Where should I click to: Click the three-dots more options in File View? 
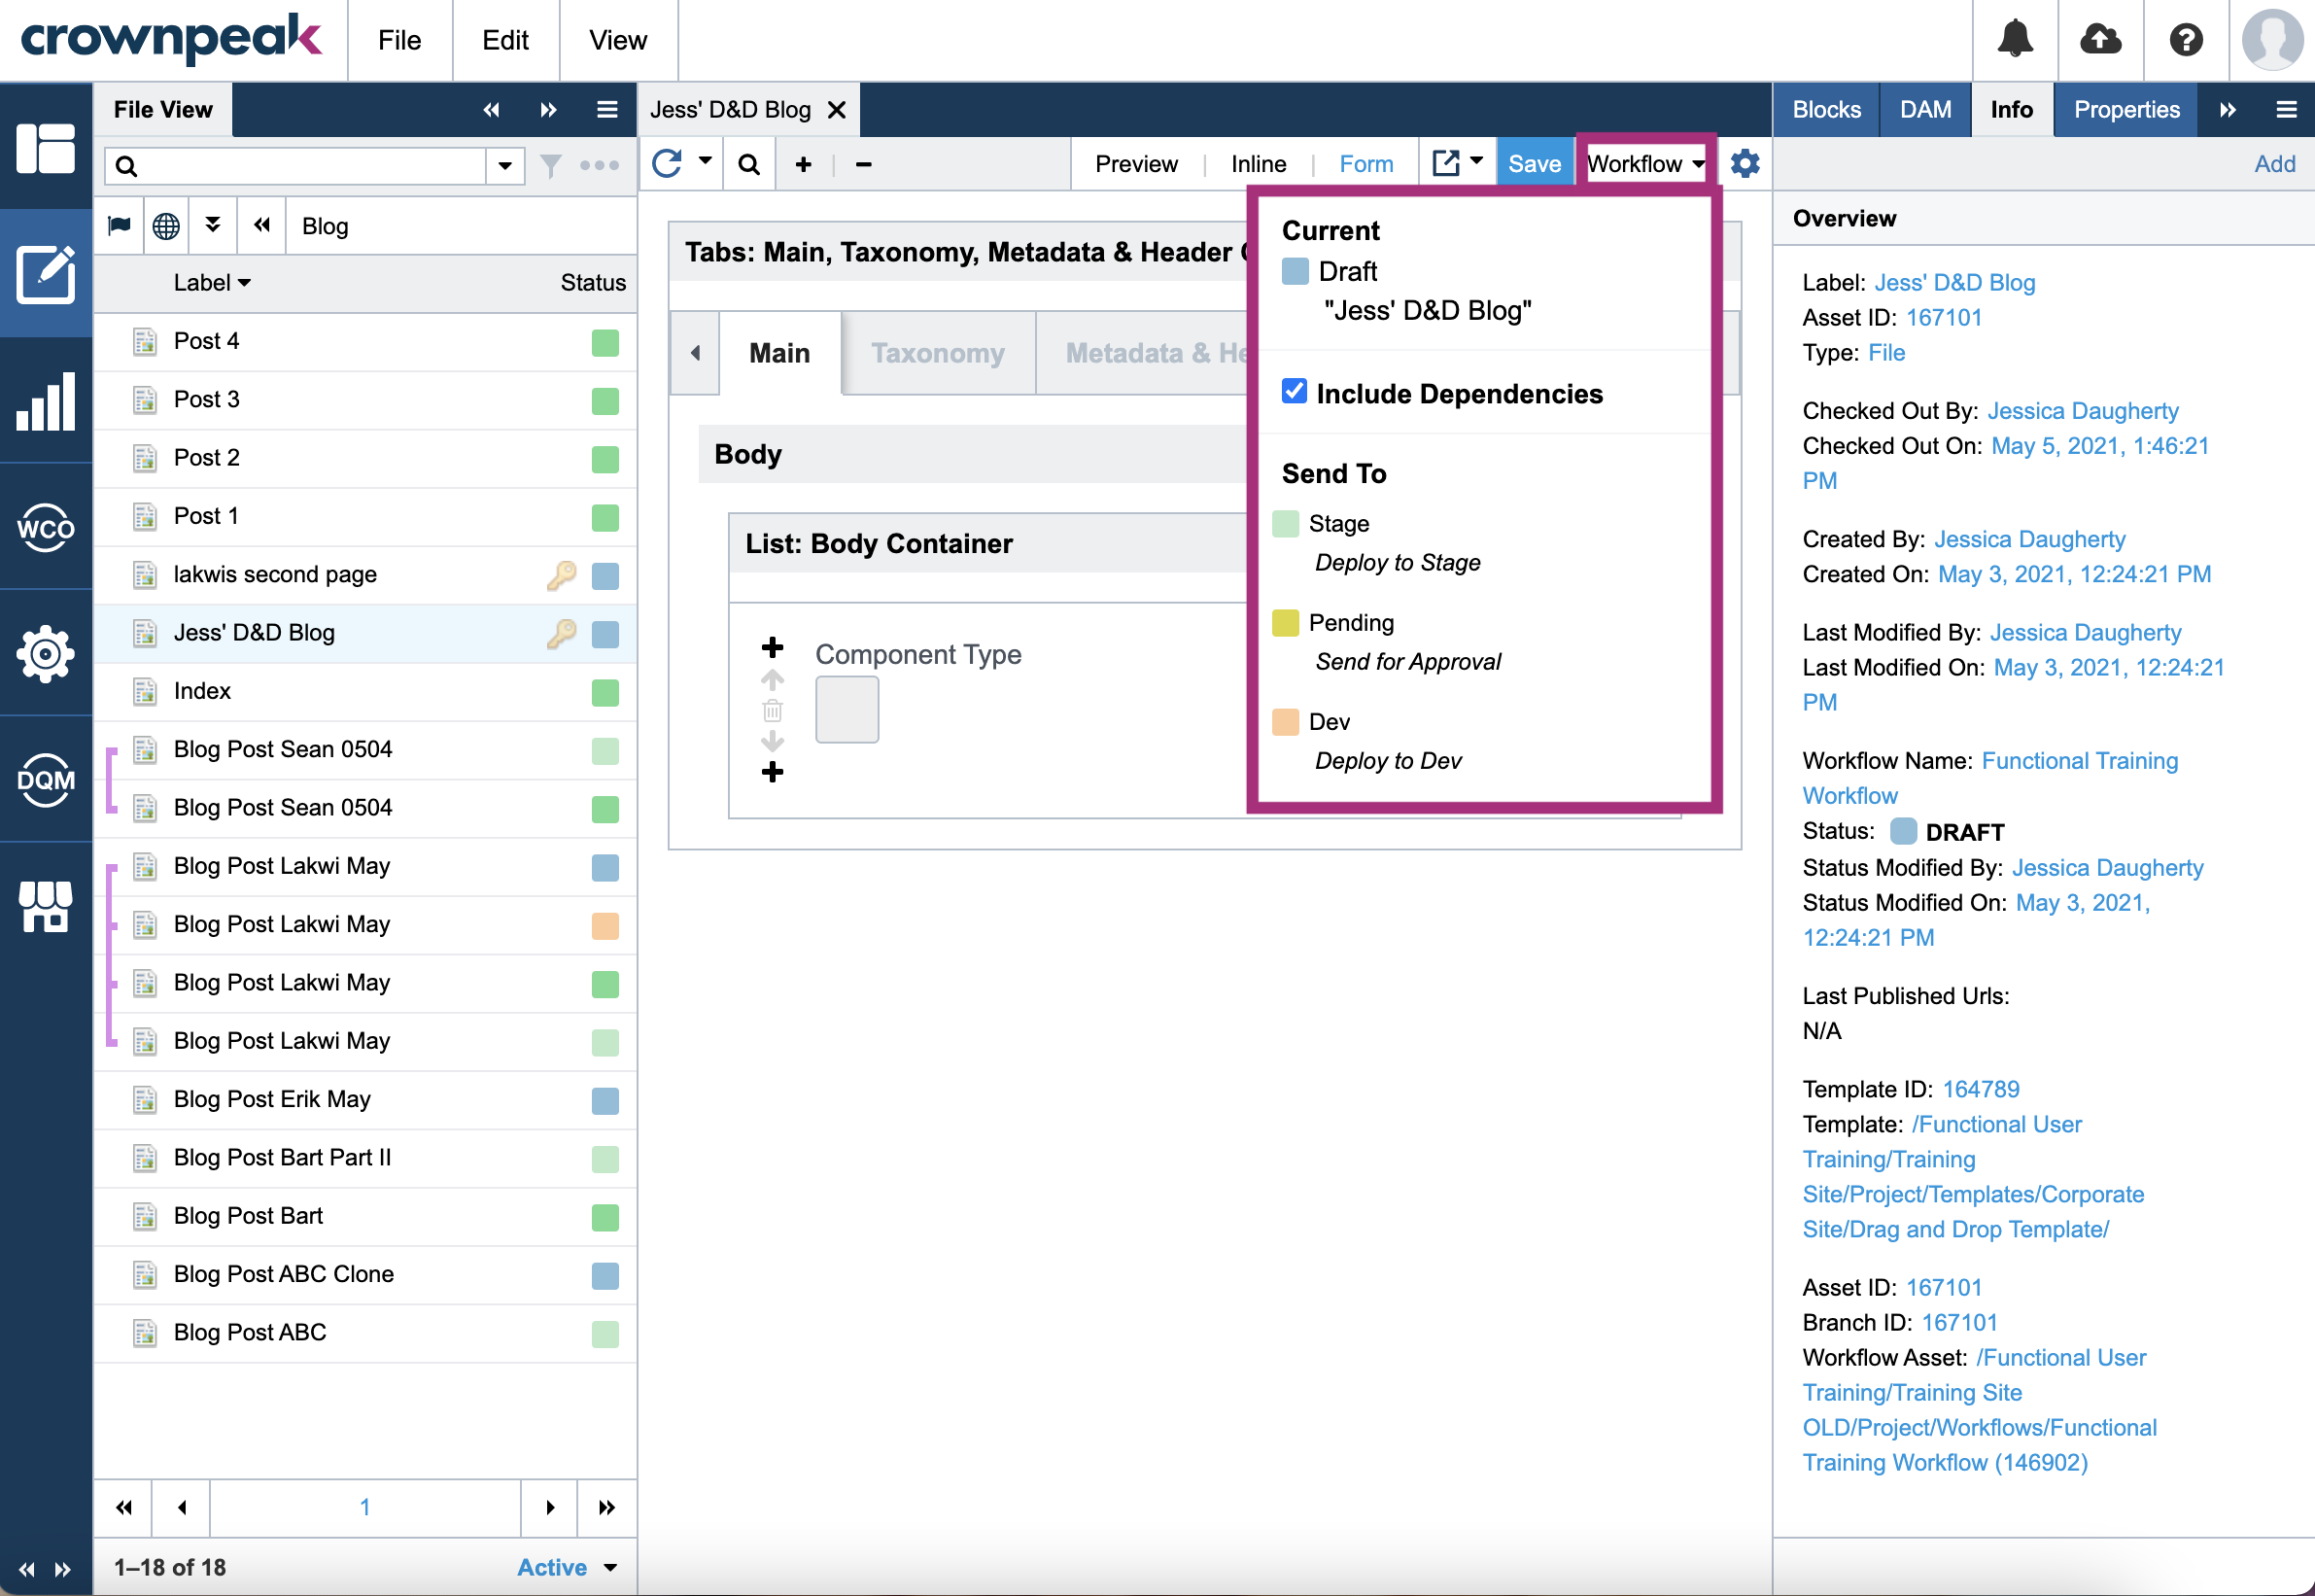pyautogui.click(x=599, y=165)
